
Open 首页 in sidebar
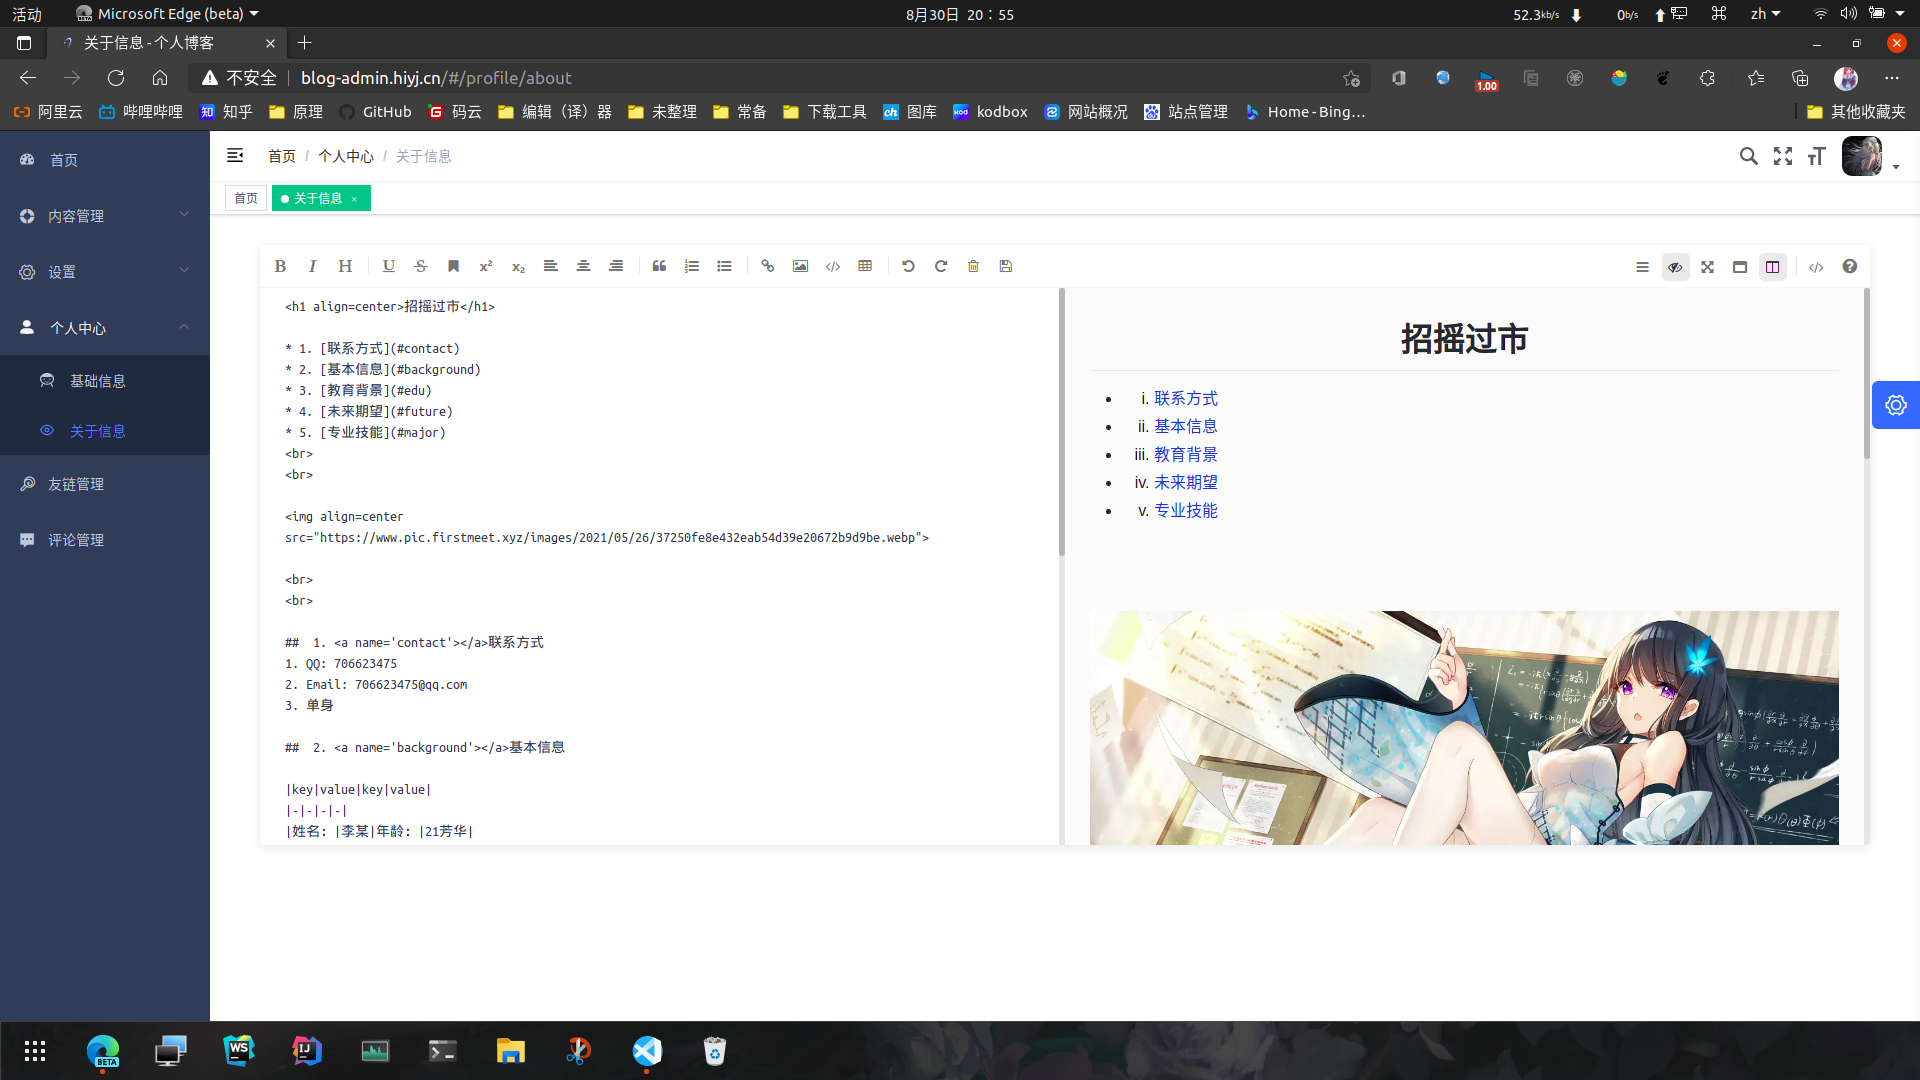click(105, 160)
